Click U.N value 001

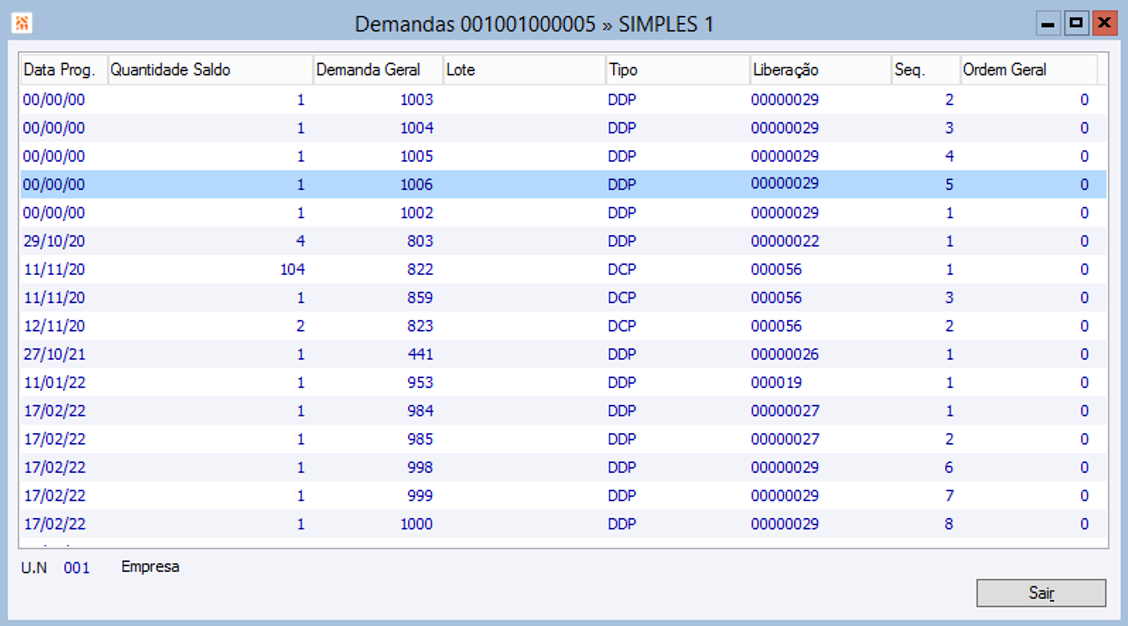76,568
